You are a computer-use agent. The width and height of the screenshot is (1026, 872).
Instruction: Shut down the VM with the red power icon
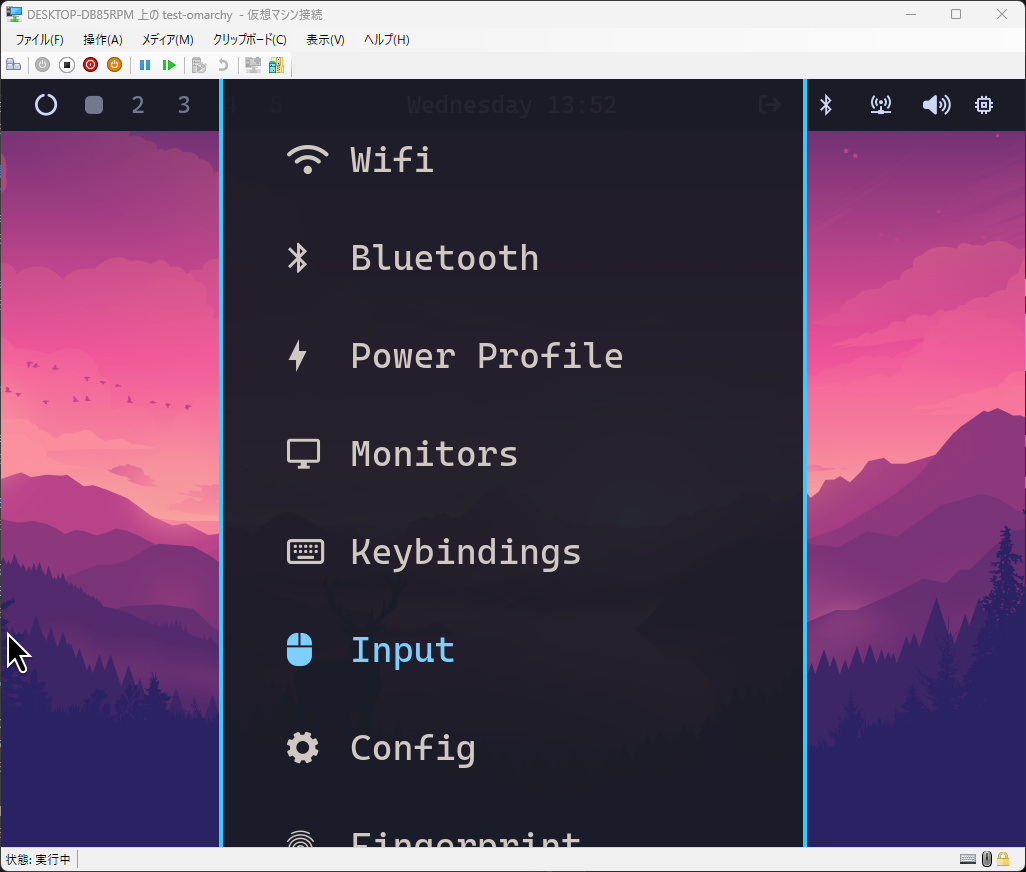tap(90, 65)
